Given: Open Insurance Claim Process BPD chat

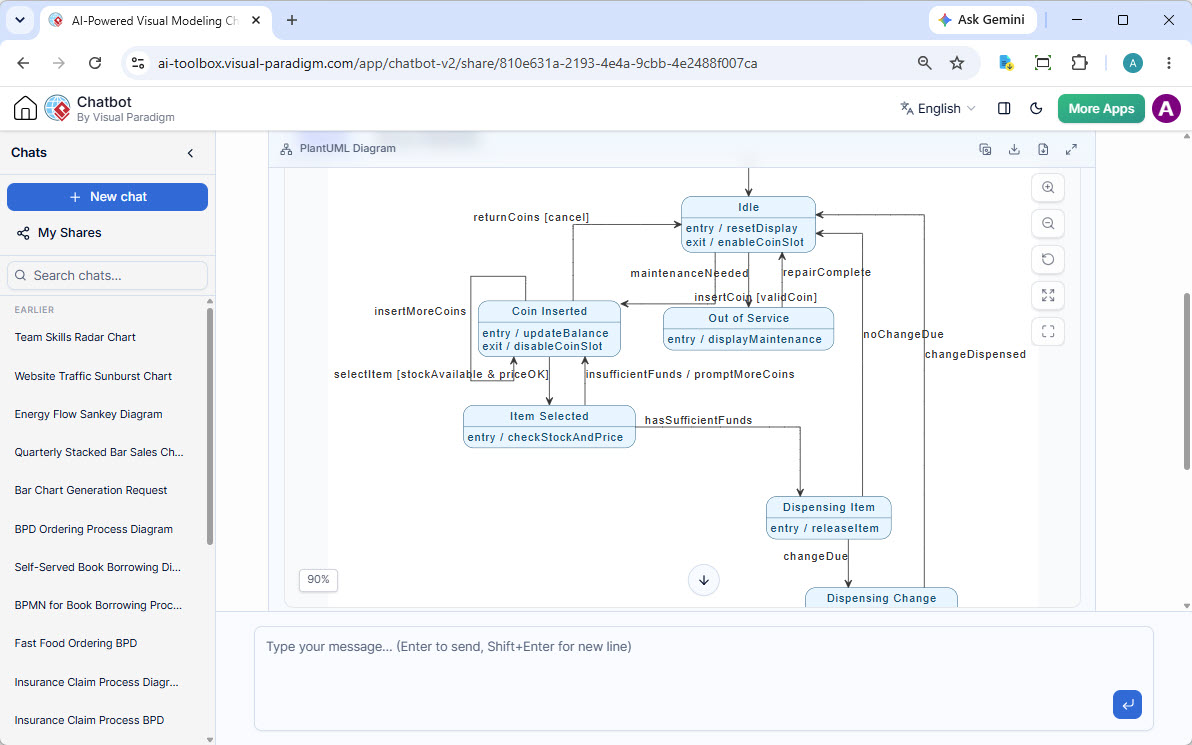Looking at the screenshot, I should [x=89, y=720].
